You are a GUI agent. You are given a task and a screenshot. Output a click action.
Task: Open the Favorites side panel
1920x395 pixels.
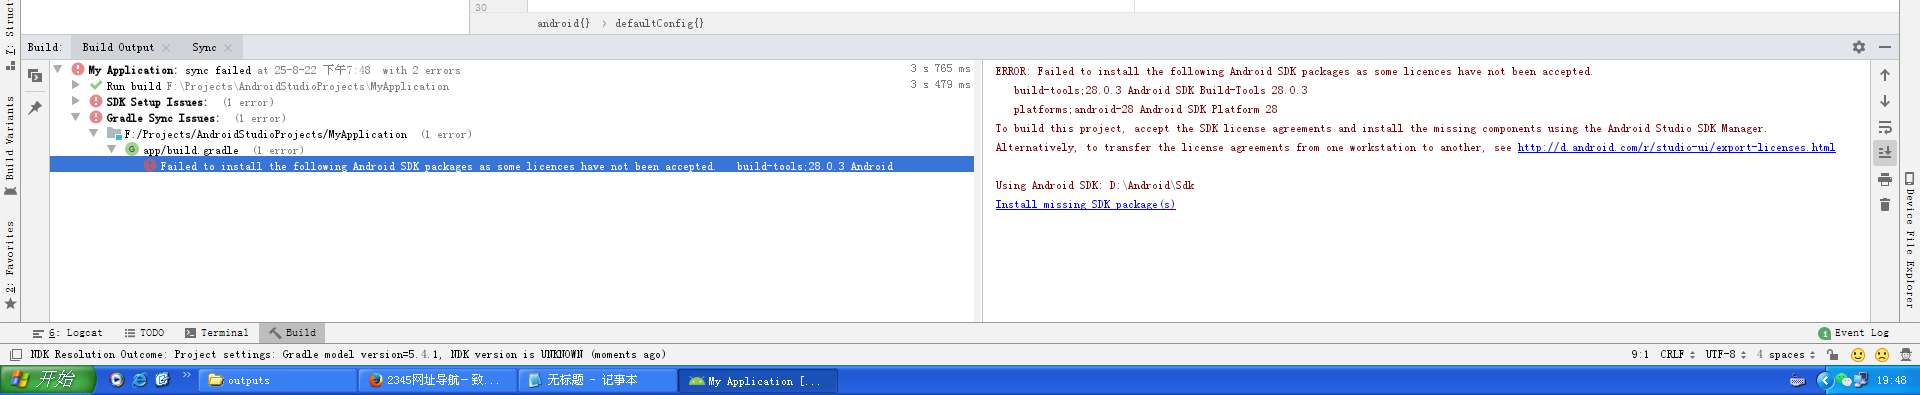pos(10,264)
